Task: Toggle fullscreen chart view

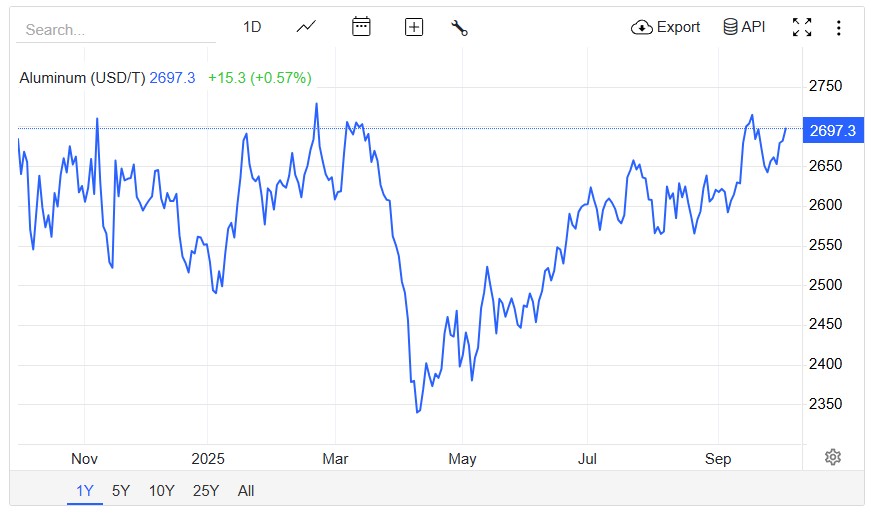Action: click(x=802, y=27)
